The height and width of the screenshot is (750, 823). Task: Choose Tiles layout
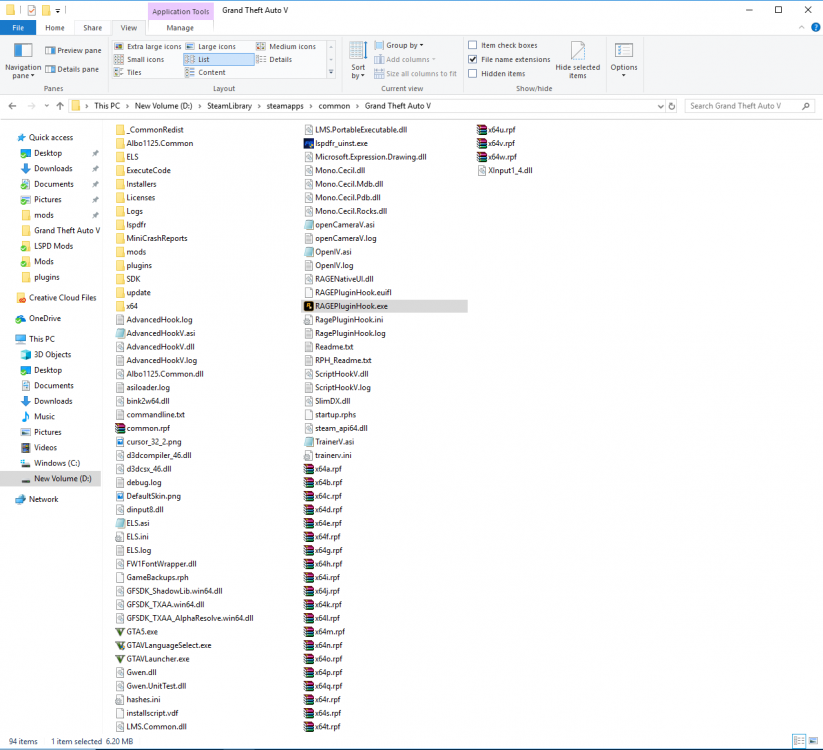(x=128, y=72)
